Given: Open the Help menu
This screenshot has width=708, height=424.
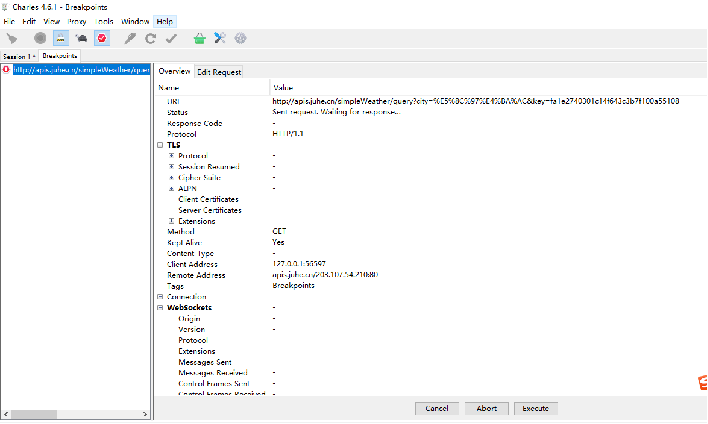Looking at the screenshot, I should click(164, 21).
